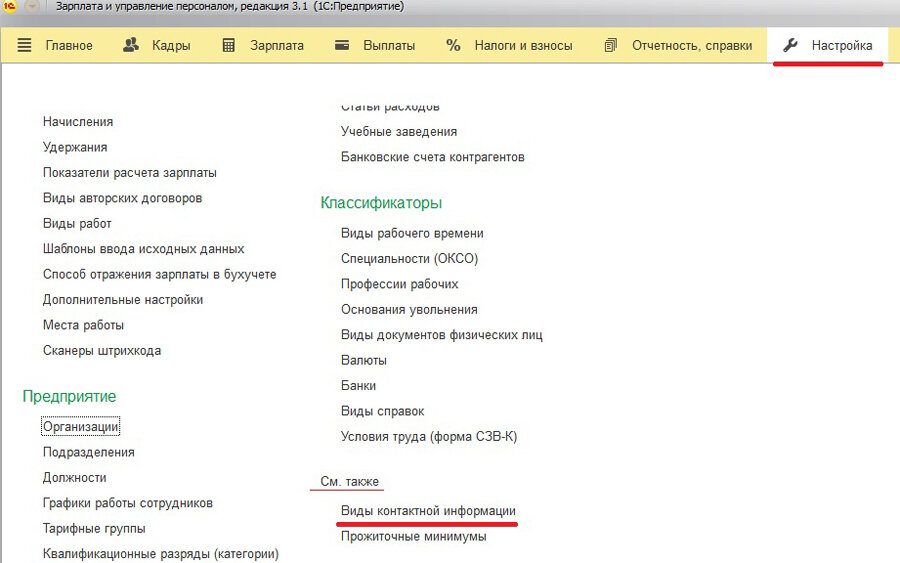
Task: Open the Места работы link
Action: [83, 325]
